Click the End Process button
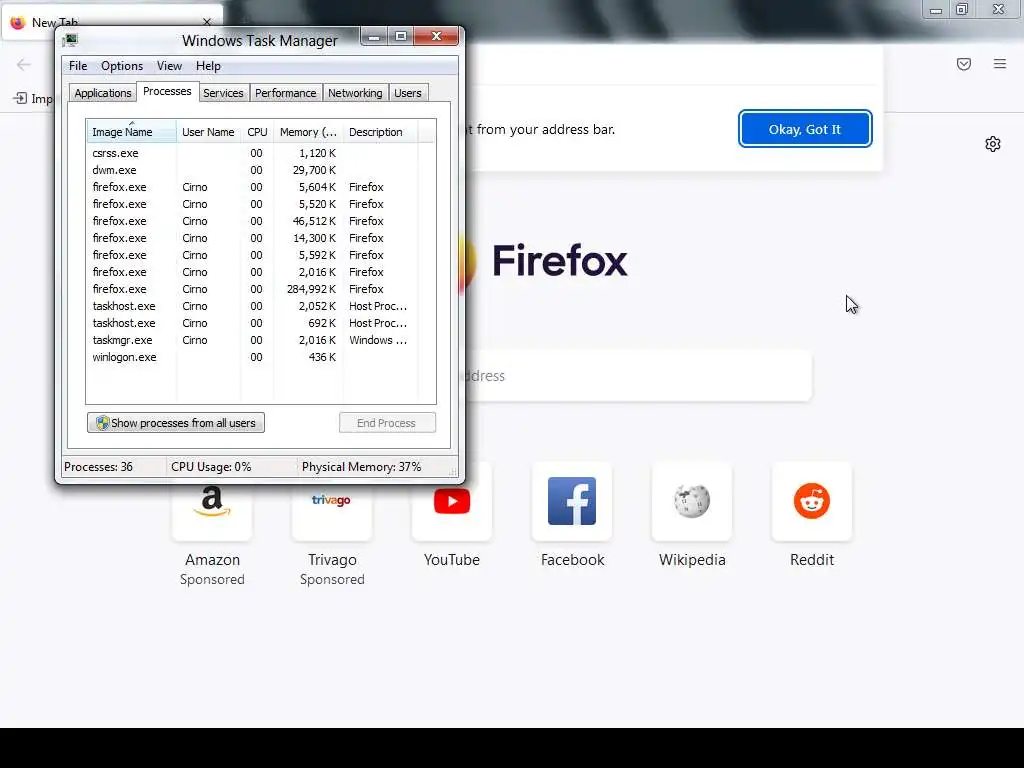The width and height of the screenshot is (1024, 768). tap(387, 423)
